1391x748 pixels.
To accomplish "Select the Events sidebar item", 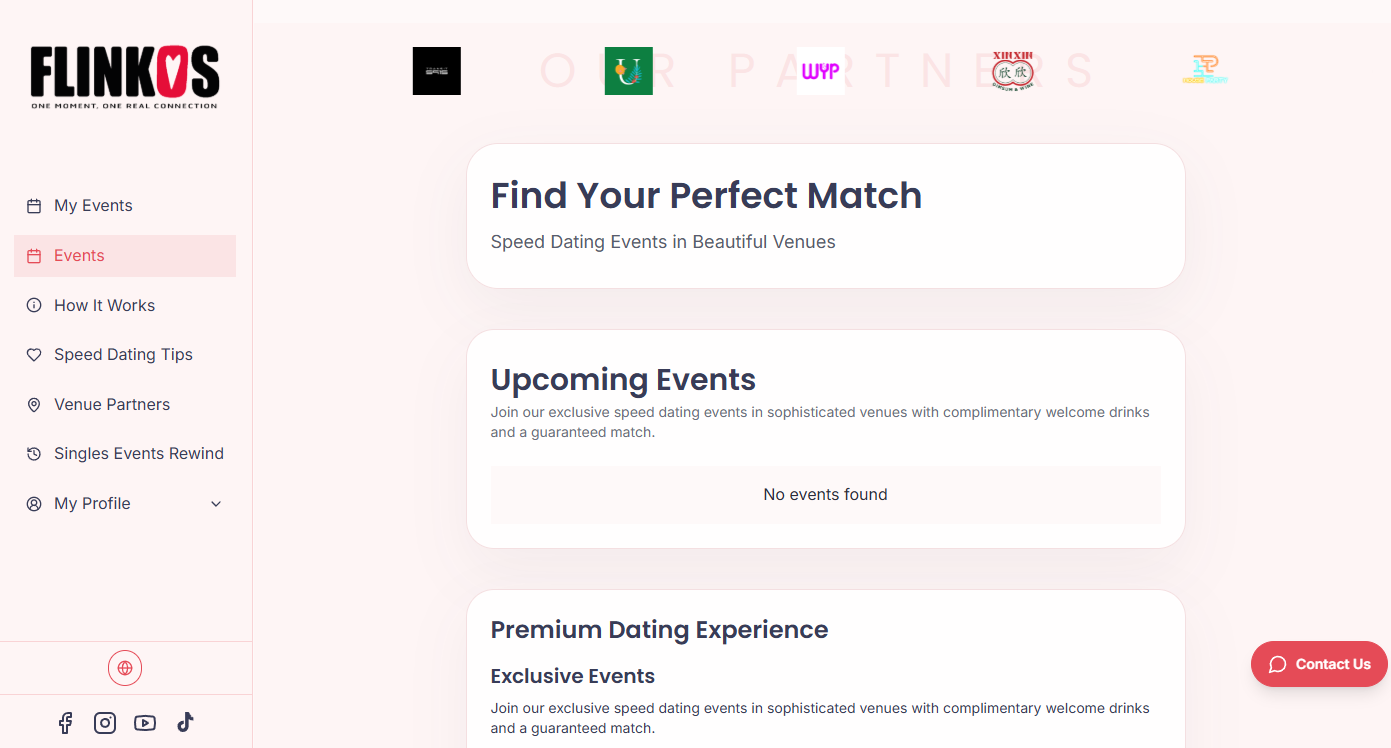I will (x=79, y=256).
